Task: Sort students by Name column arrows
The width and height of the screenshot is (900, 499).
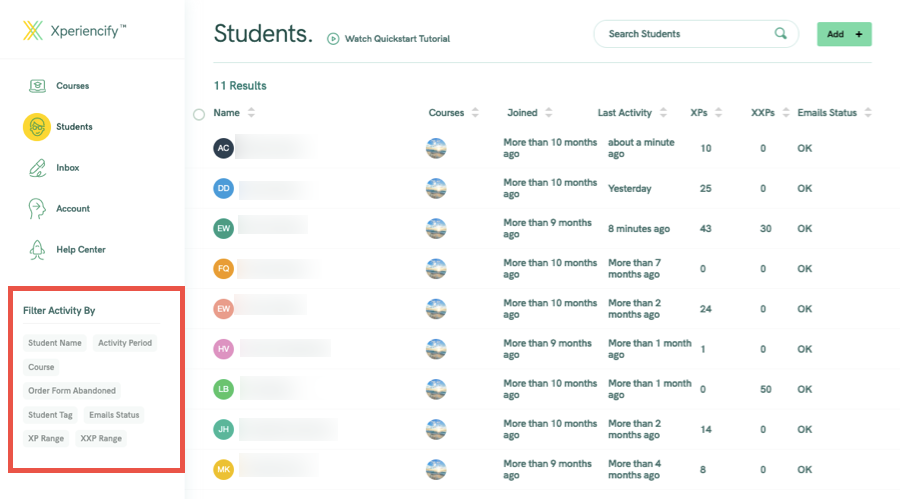Action: point(251,113)
